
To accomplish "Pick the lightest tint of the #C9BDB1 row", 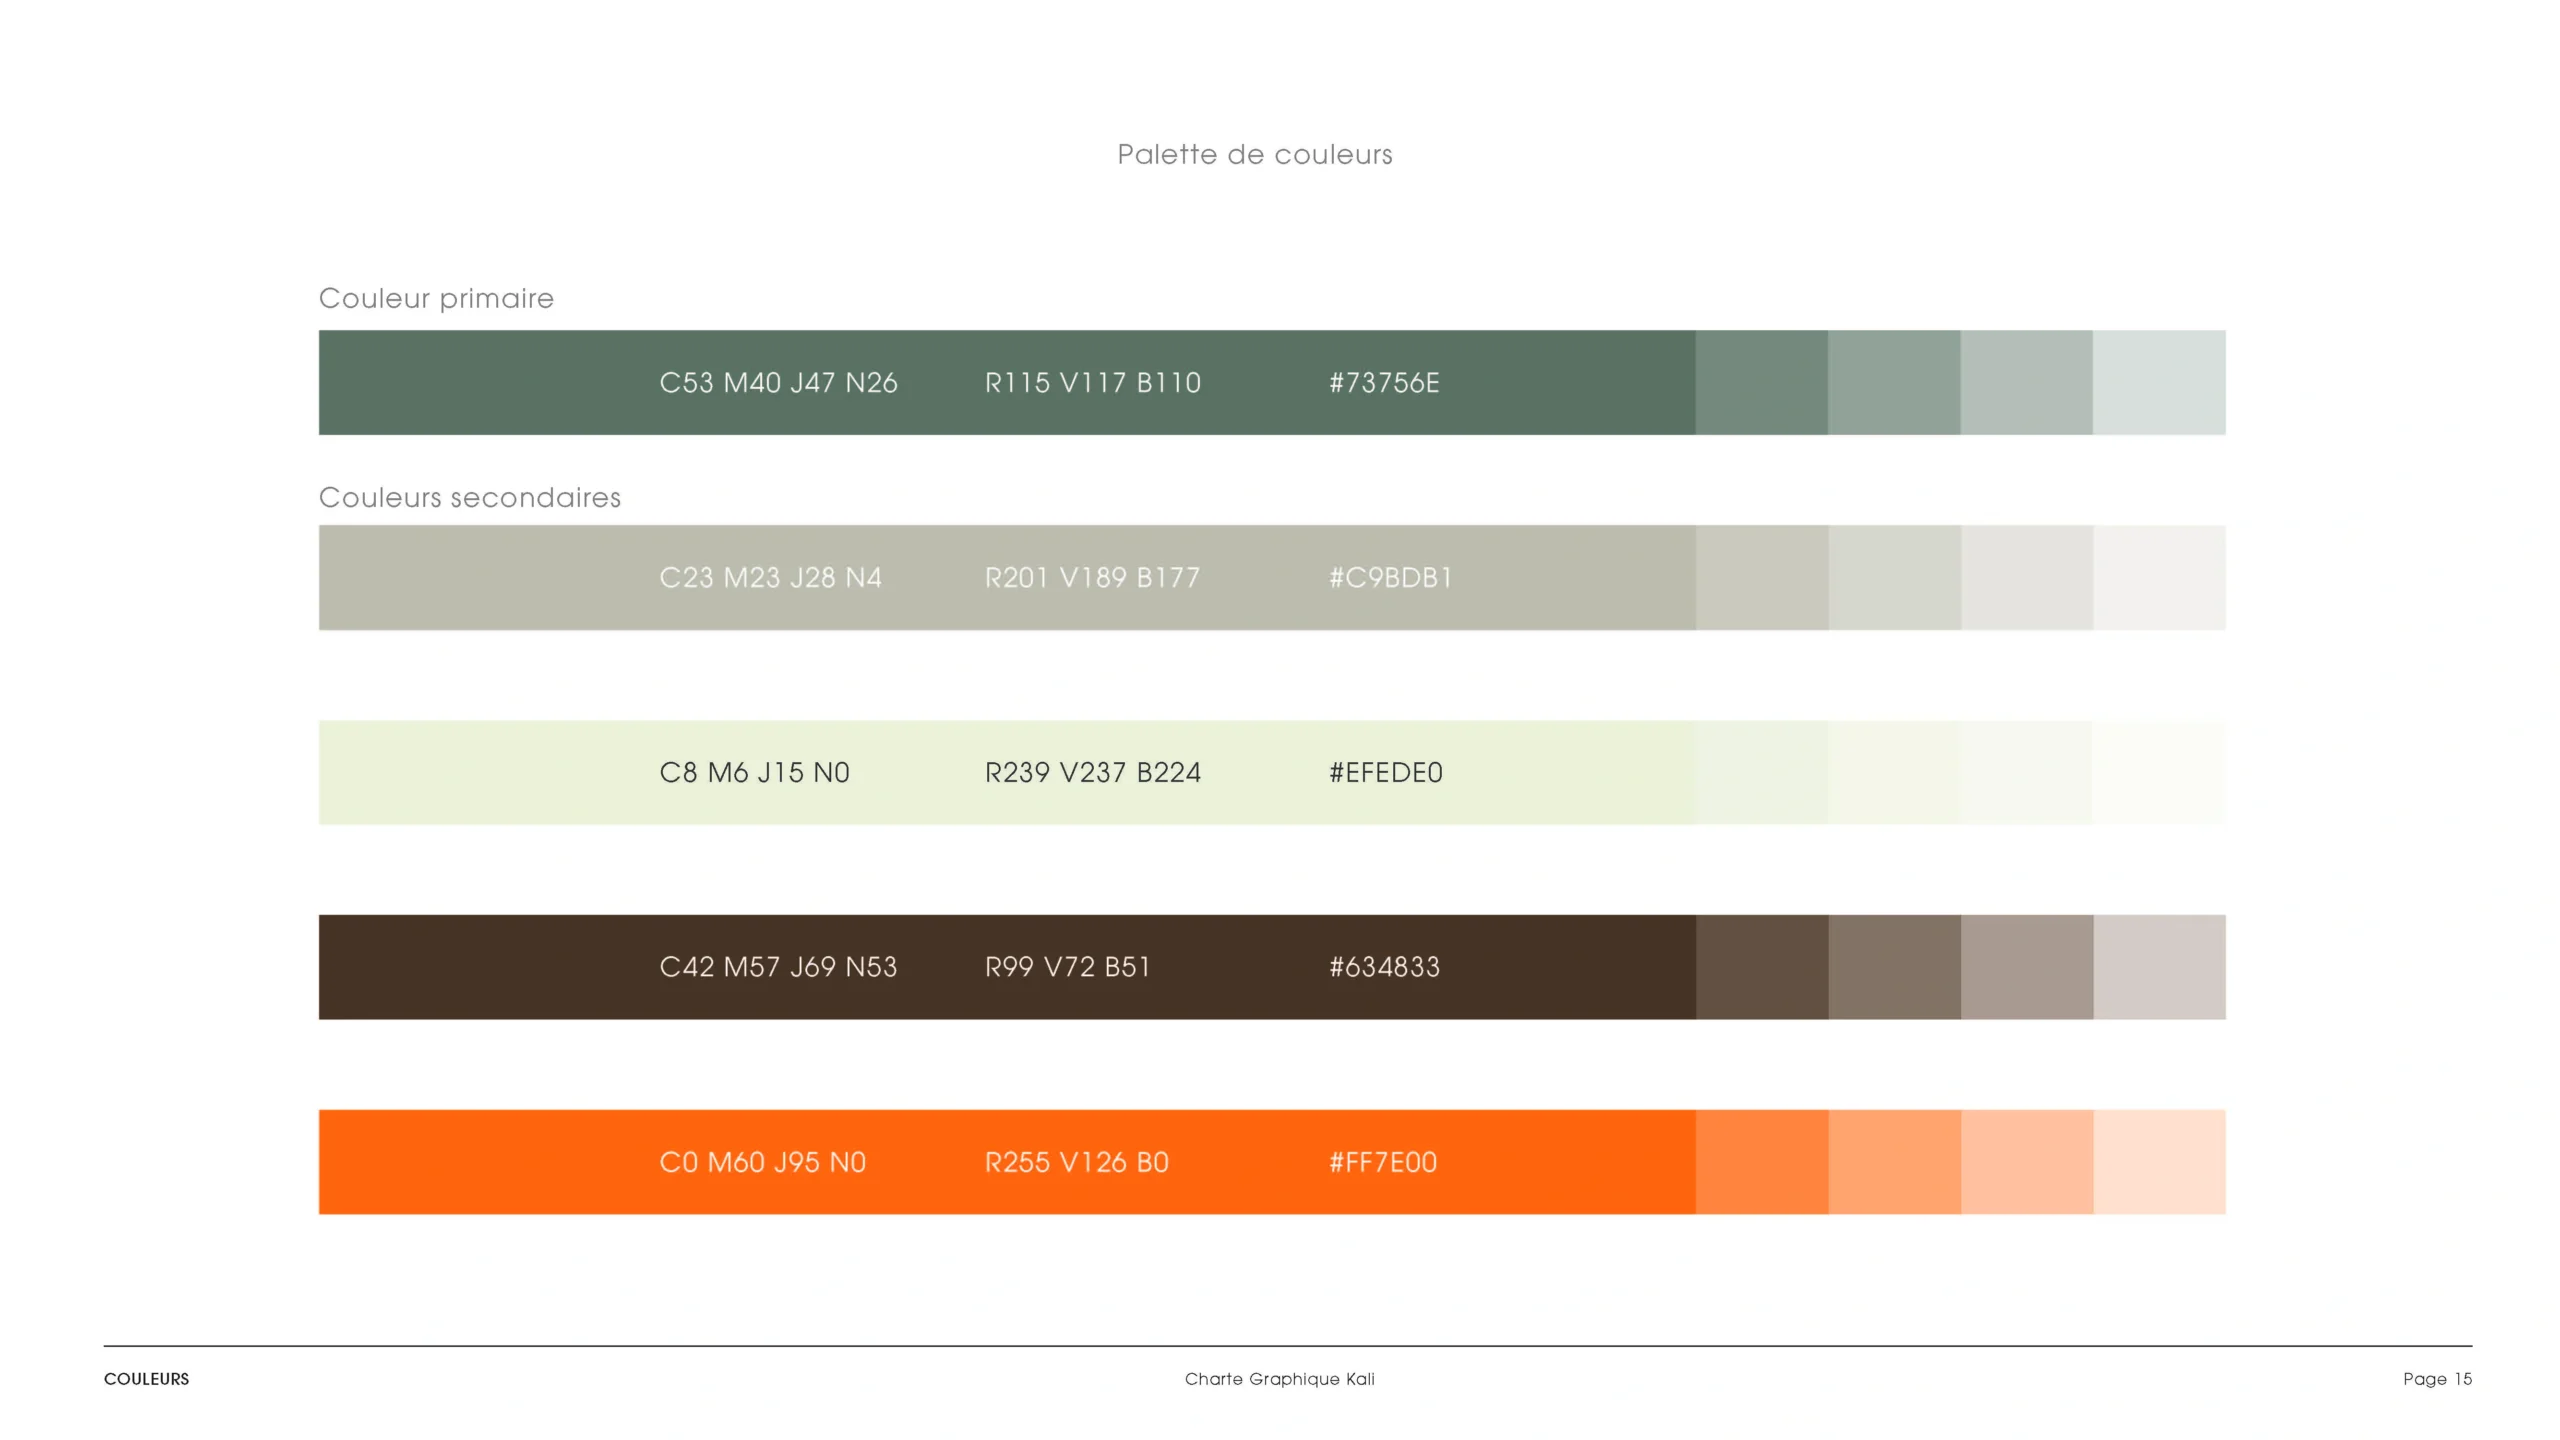I will pos(2160,578).
